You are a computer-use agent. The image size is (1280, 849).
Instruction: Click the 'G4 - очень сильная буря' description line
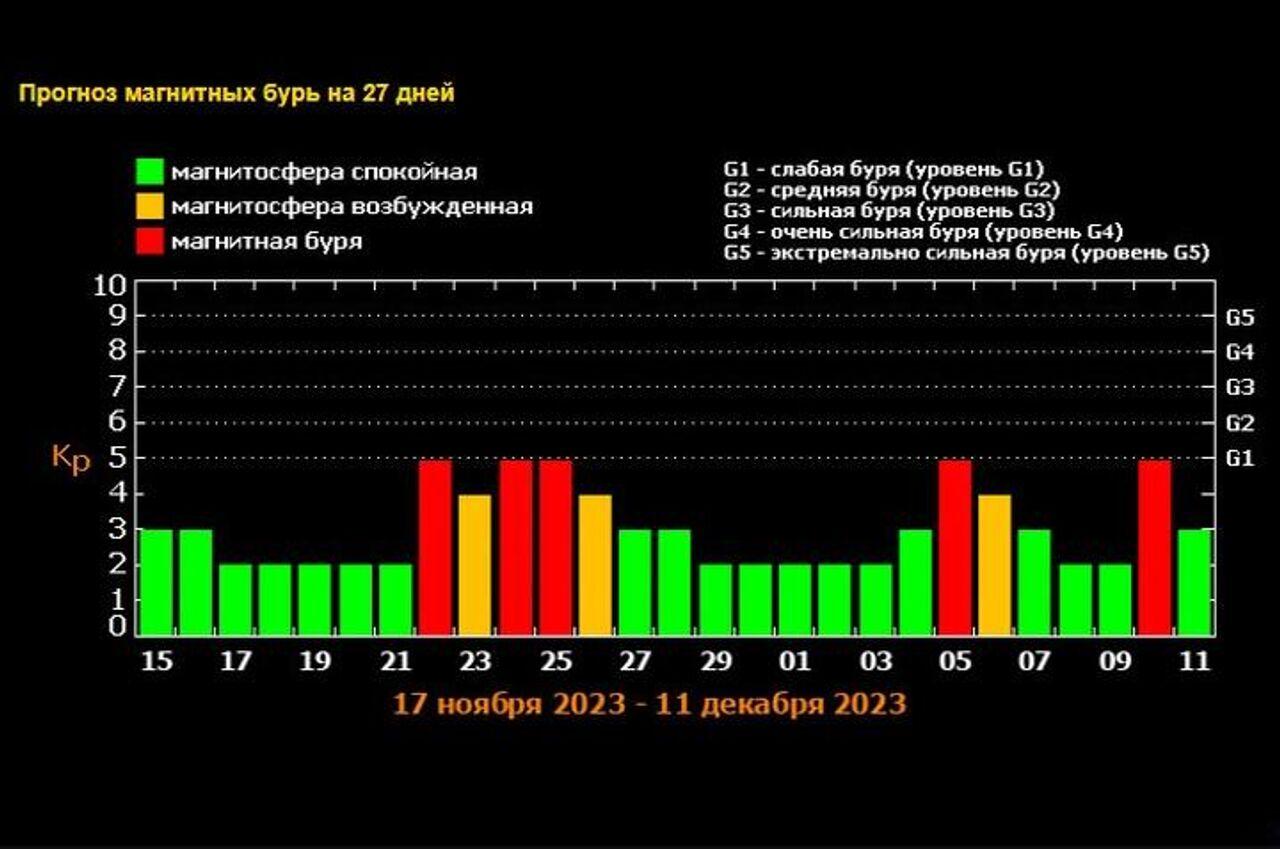click(923, 231)
